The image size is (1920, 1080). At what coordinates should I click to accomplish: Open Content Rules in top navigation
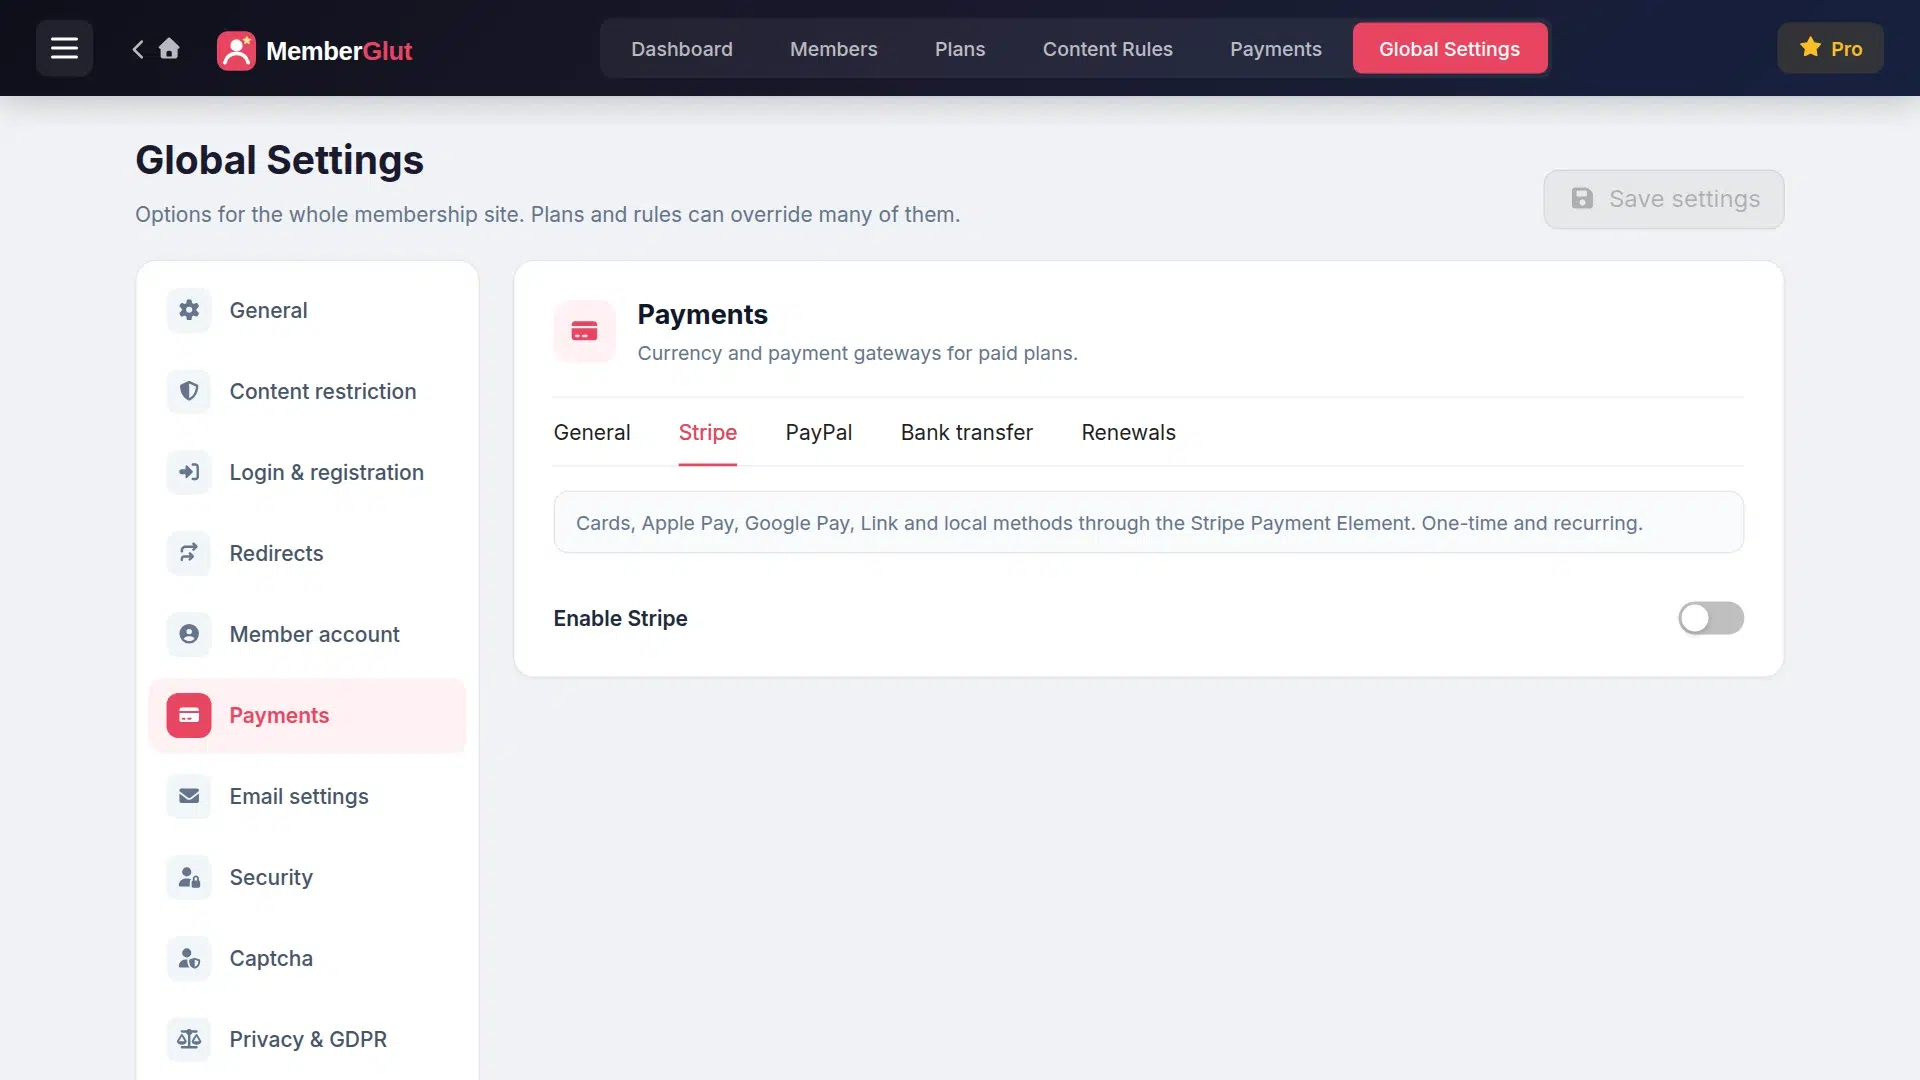point(1107,49)
